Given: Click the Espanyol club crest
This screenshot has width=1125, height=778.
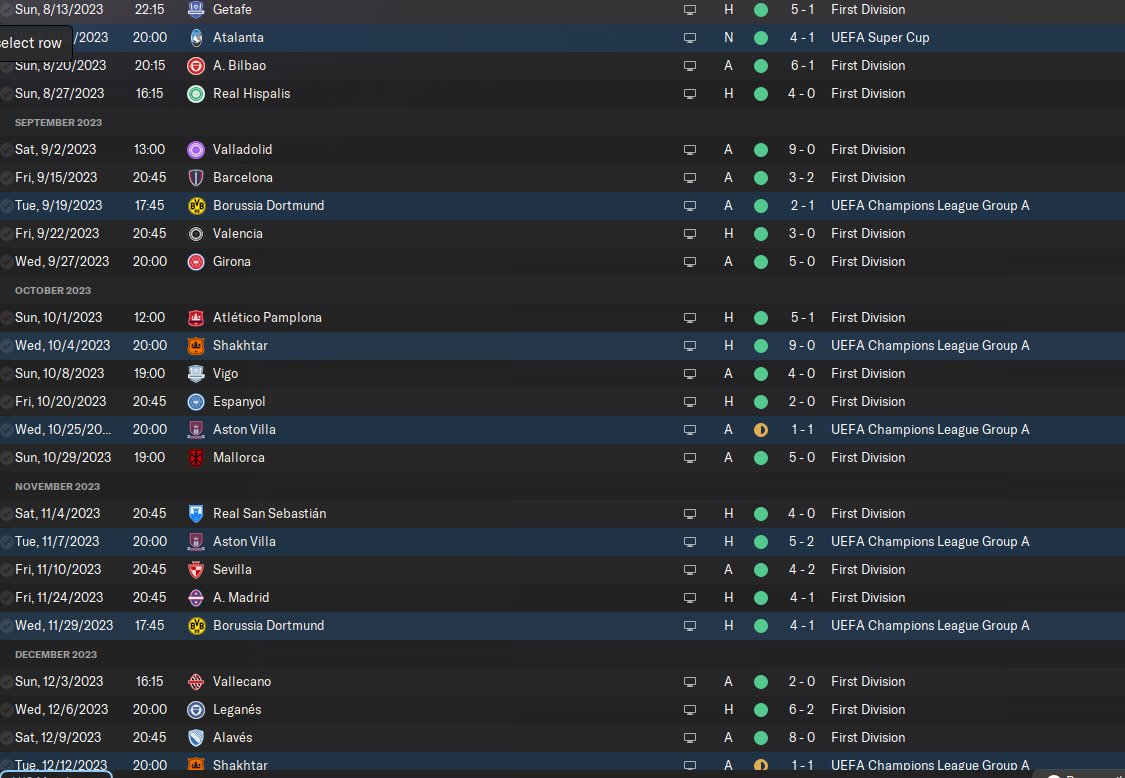Looking at the screenshot, I should 196,402.
